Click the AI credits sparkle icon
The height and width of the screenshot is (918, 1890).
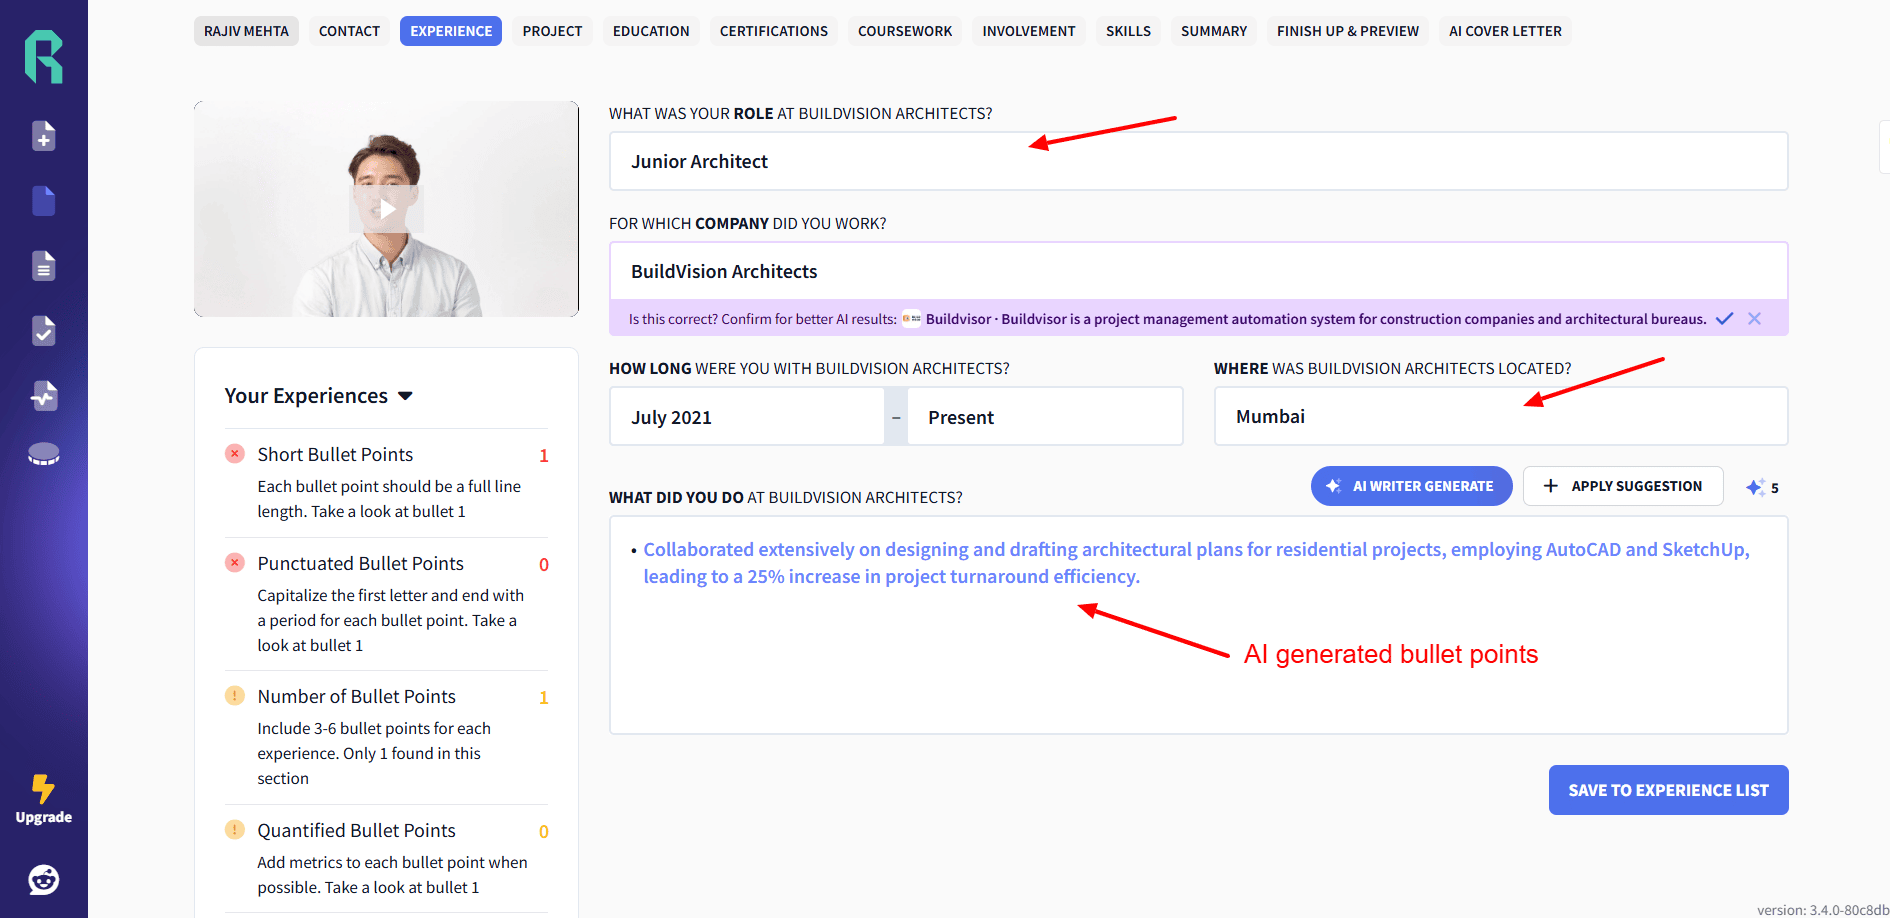[1755, 488]
